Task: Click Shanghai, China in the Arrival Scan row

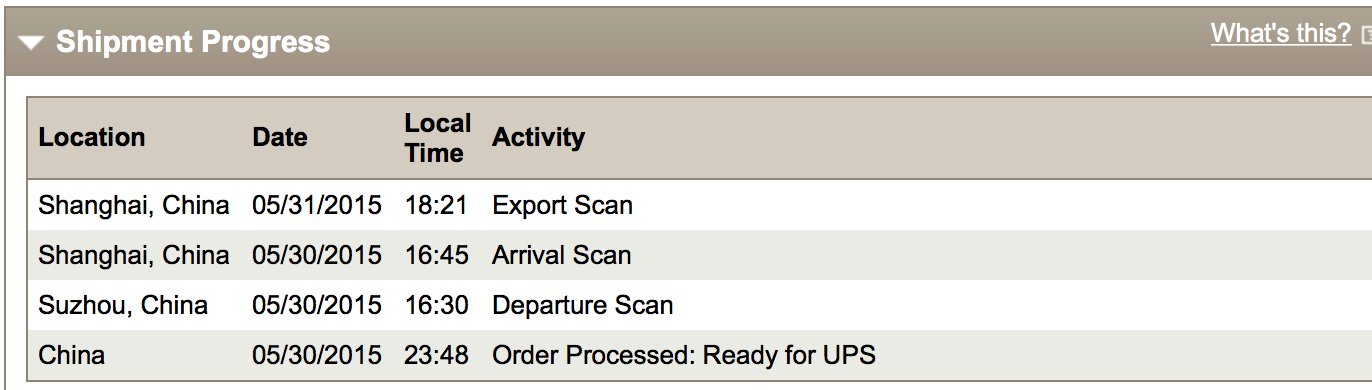Action: tap(134, 255)
